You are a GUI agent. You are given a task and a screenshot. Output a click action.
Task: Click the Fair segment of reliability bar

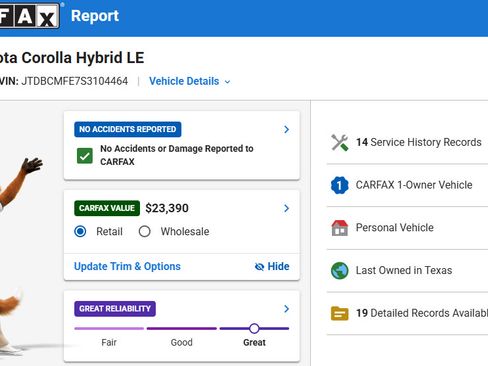109,328
